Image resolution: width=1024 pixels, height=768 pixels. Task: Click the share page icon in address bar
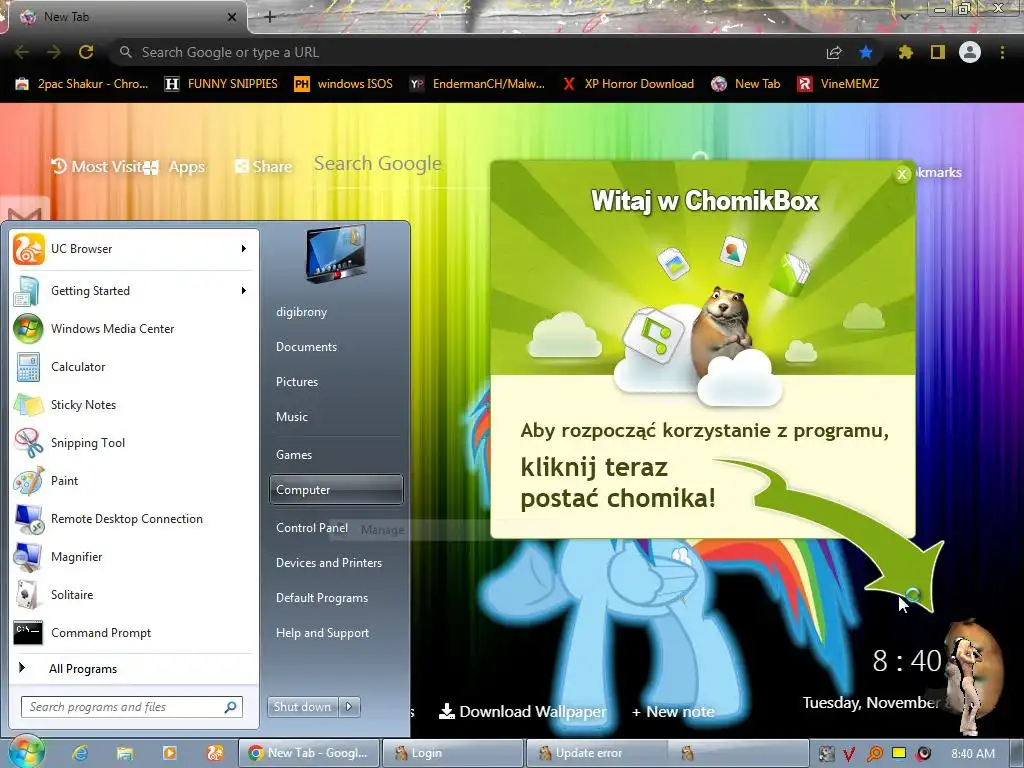pyautogui.click(x=834, y=53)
